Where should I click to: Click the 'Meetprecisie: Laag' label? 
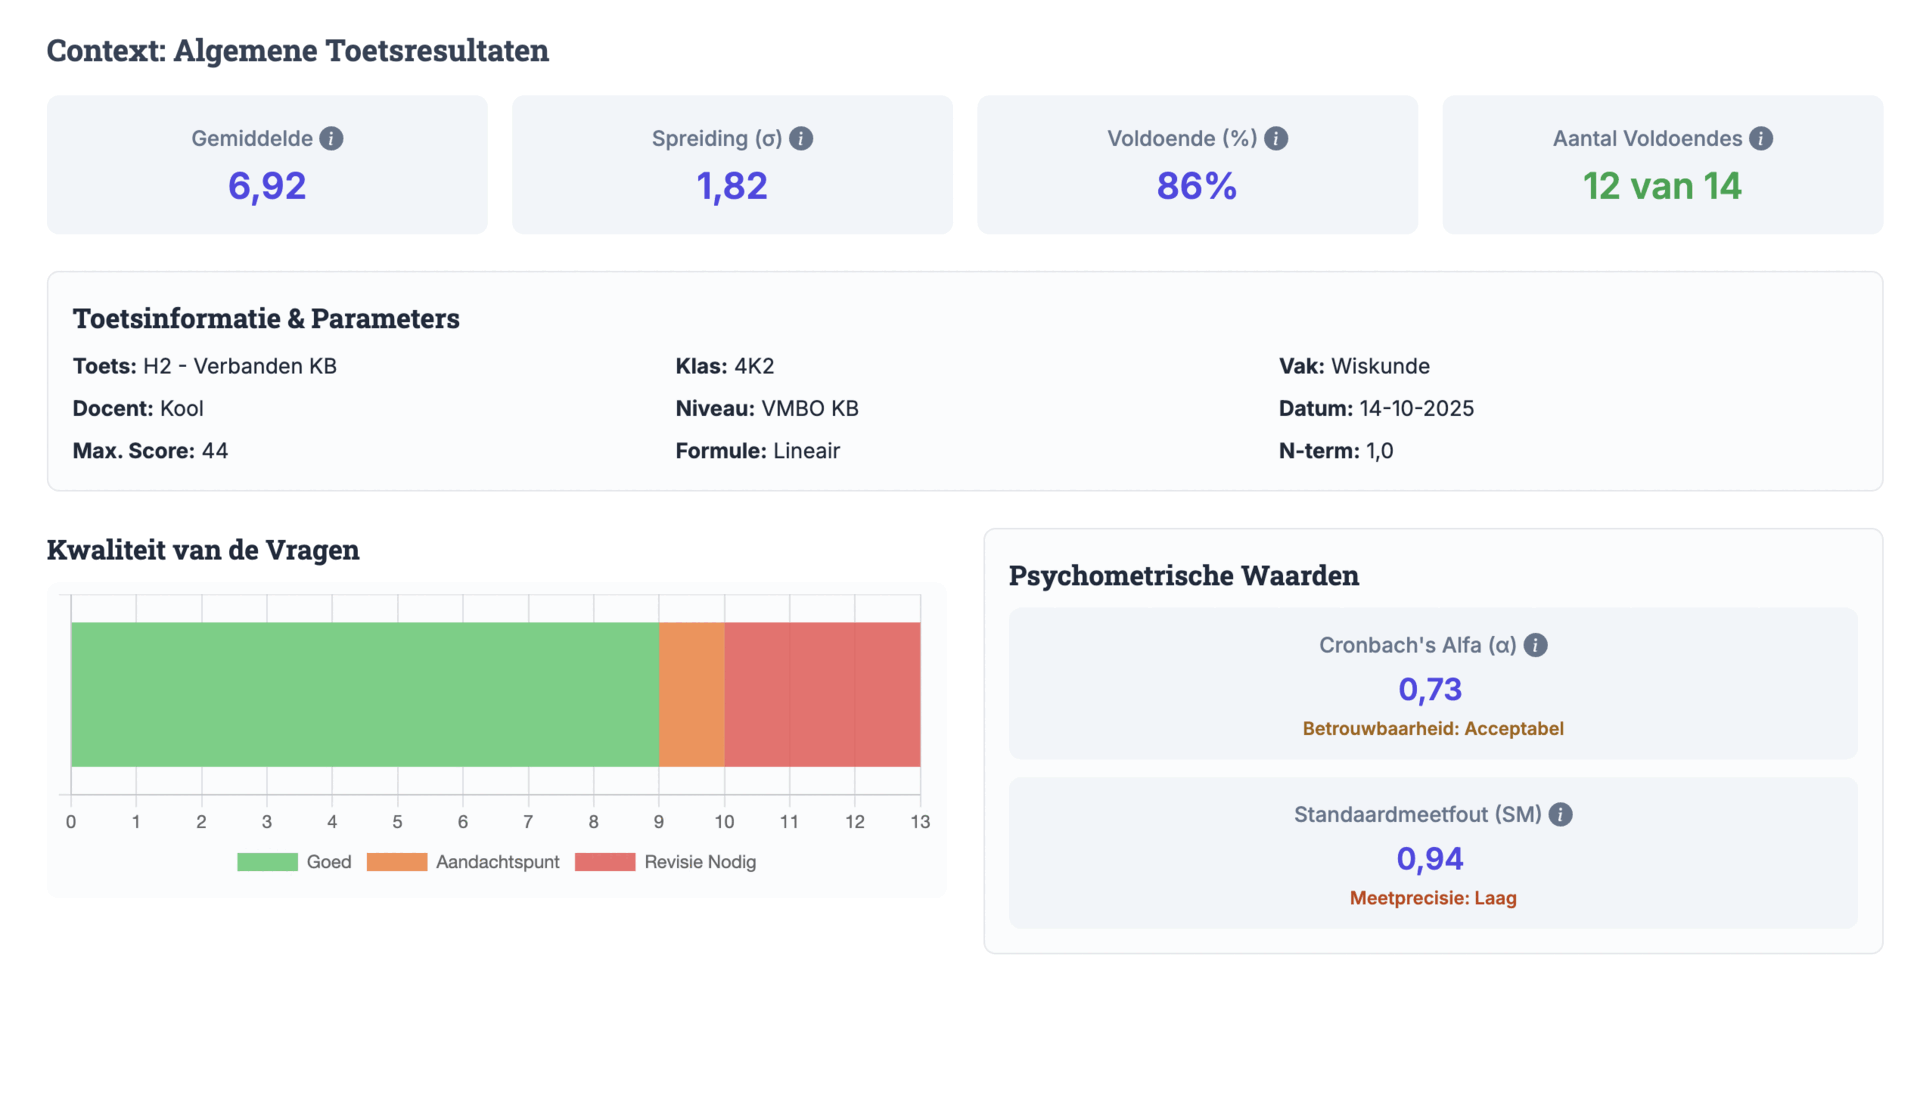coord(1433,898)
